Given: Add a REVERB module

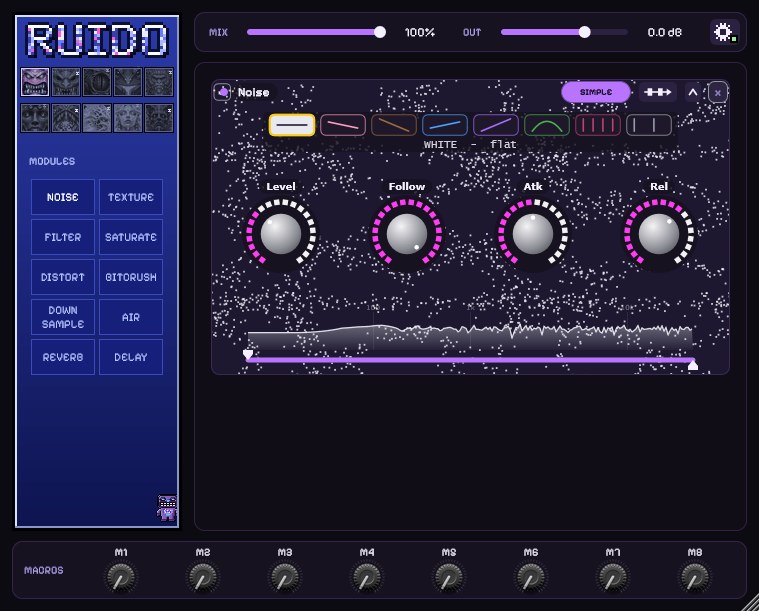Looking at the screenshot, I should pyautogui.click(x=63, y=357).
